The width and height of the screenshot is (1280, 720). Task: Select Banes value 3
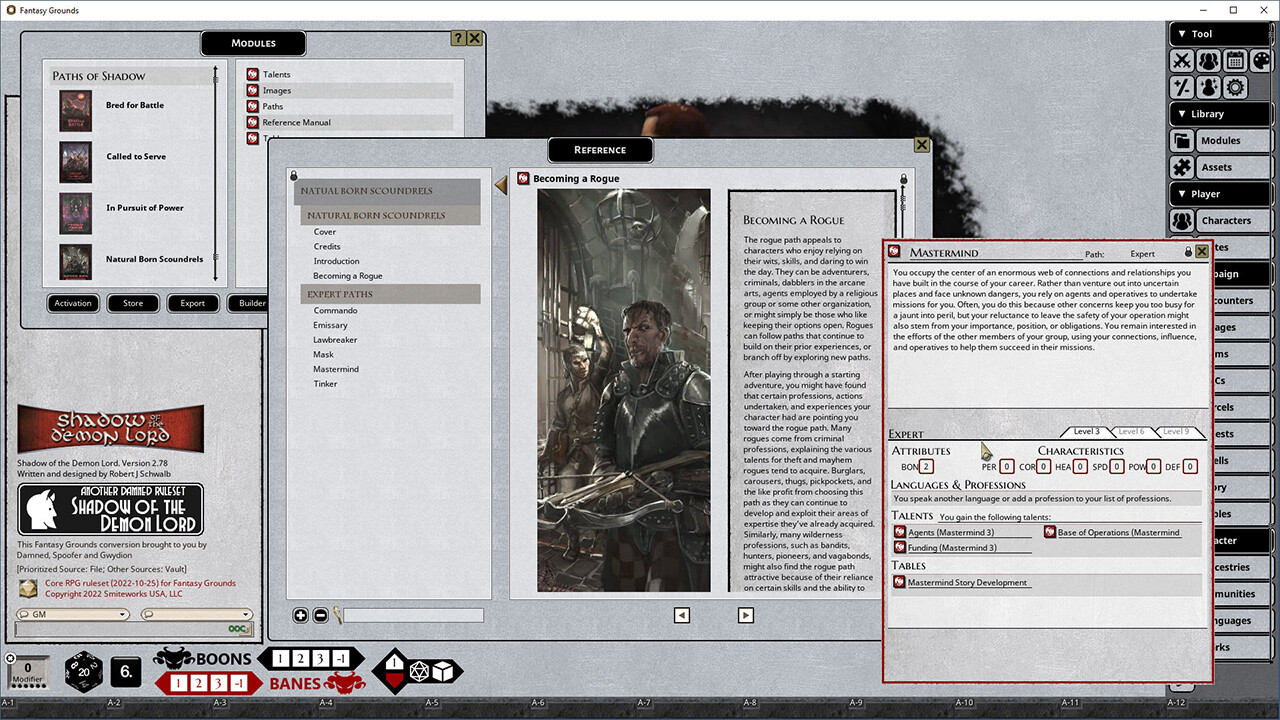point(218,684)
